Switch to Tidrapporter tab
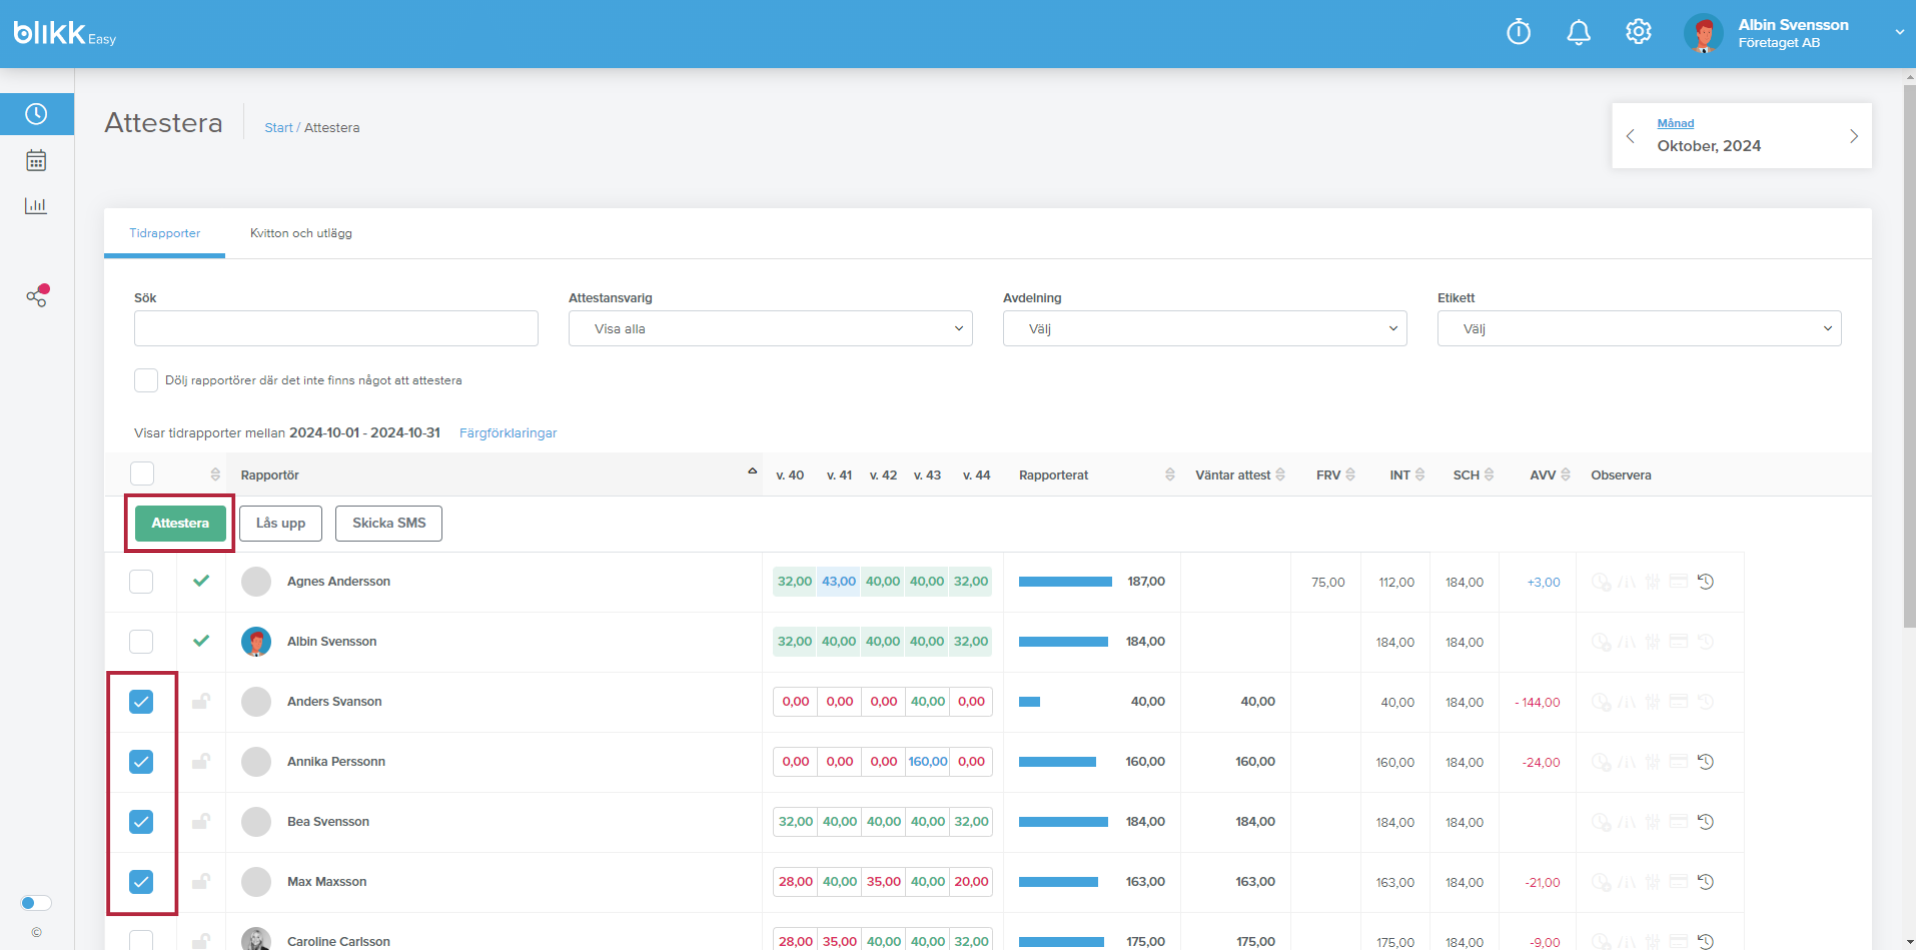Image resolution: width=1916 pixels, height=950 pixels. coord(165,233)
